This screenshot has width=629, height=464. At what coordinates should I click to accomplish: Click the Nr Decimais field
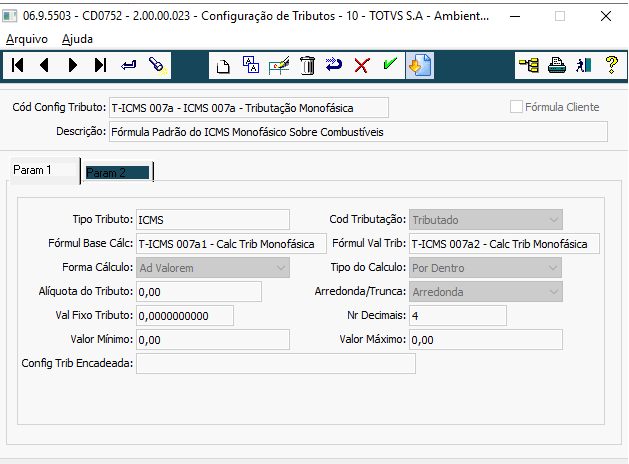(x=458, y=316)
